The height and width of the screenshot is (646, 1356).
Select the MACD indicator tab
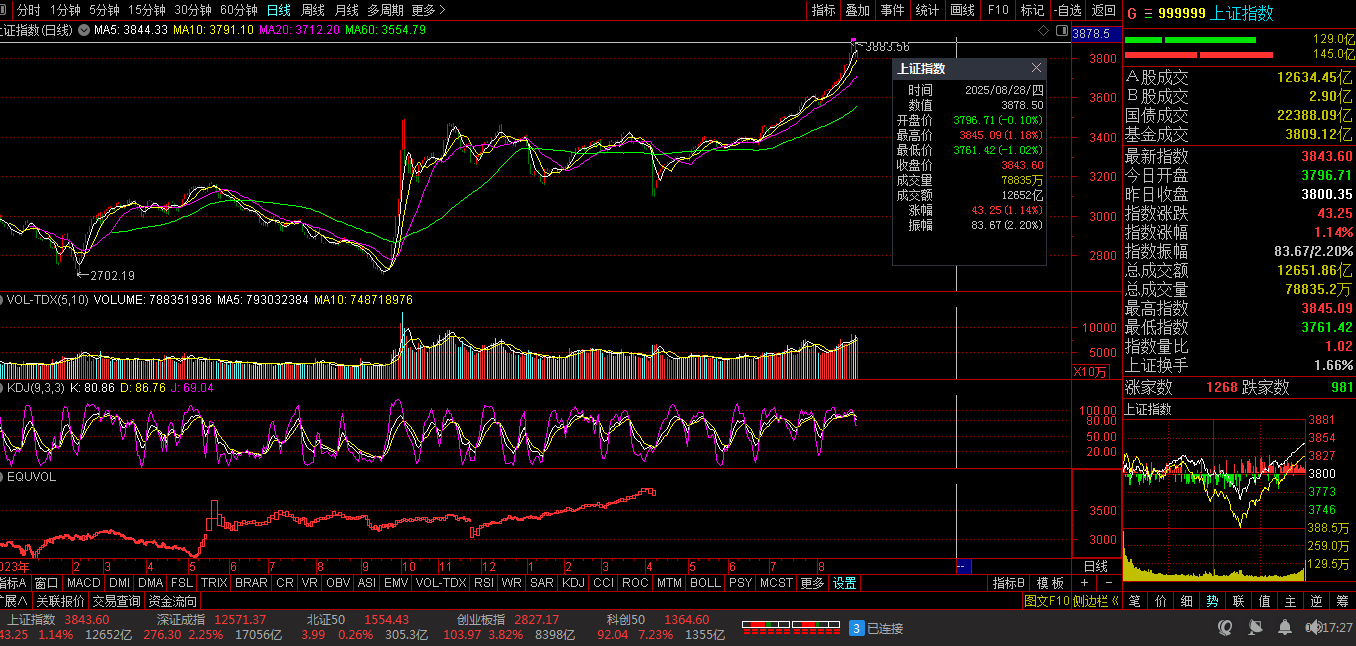[84, 583]
